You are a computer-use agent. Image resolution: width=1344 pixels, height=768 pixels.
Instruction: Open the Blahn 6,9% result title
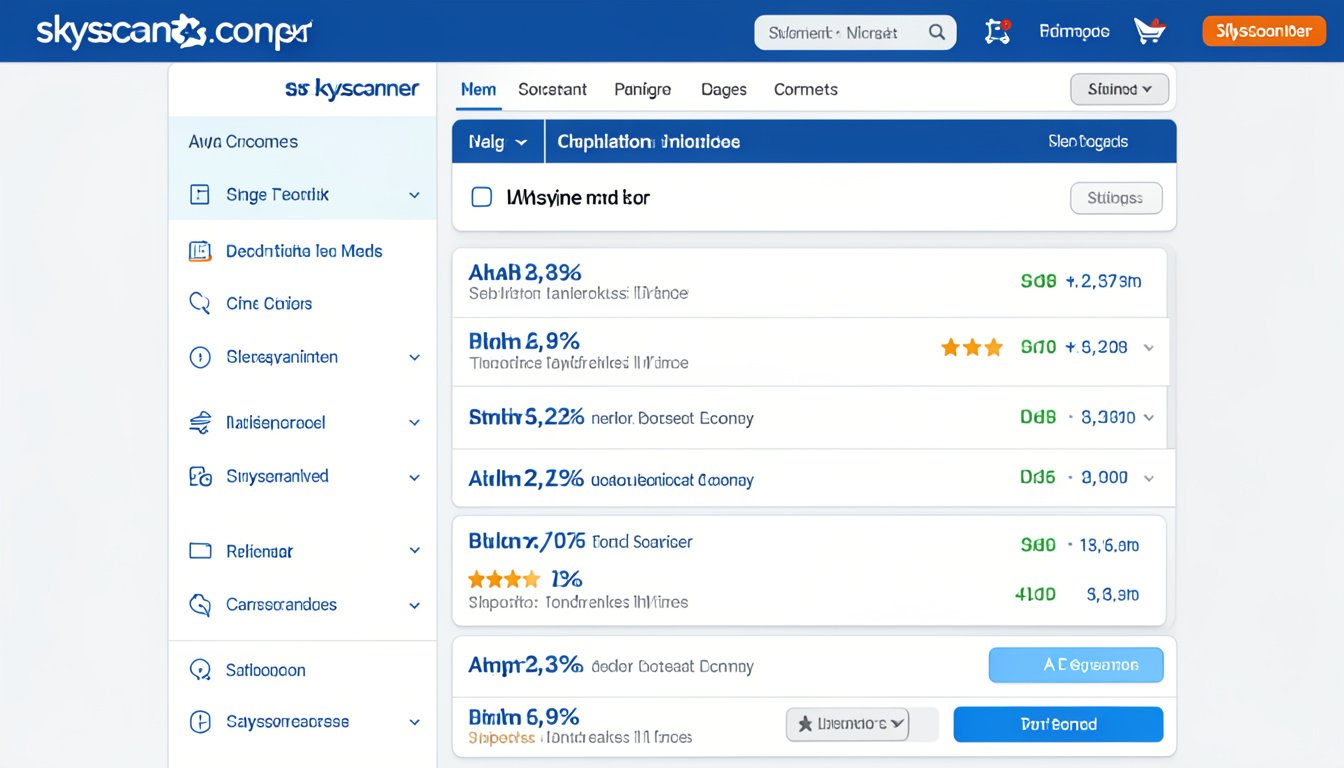tap(524, 341)
